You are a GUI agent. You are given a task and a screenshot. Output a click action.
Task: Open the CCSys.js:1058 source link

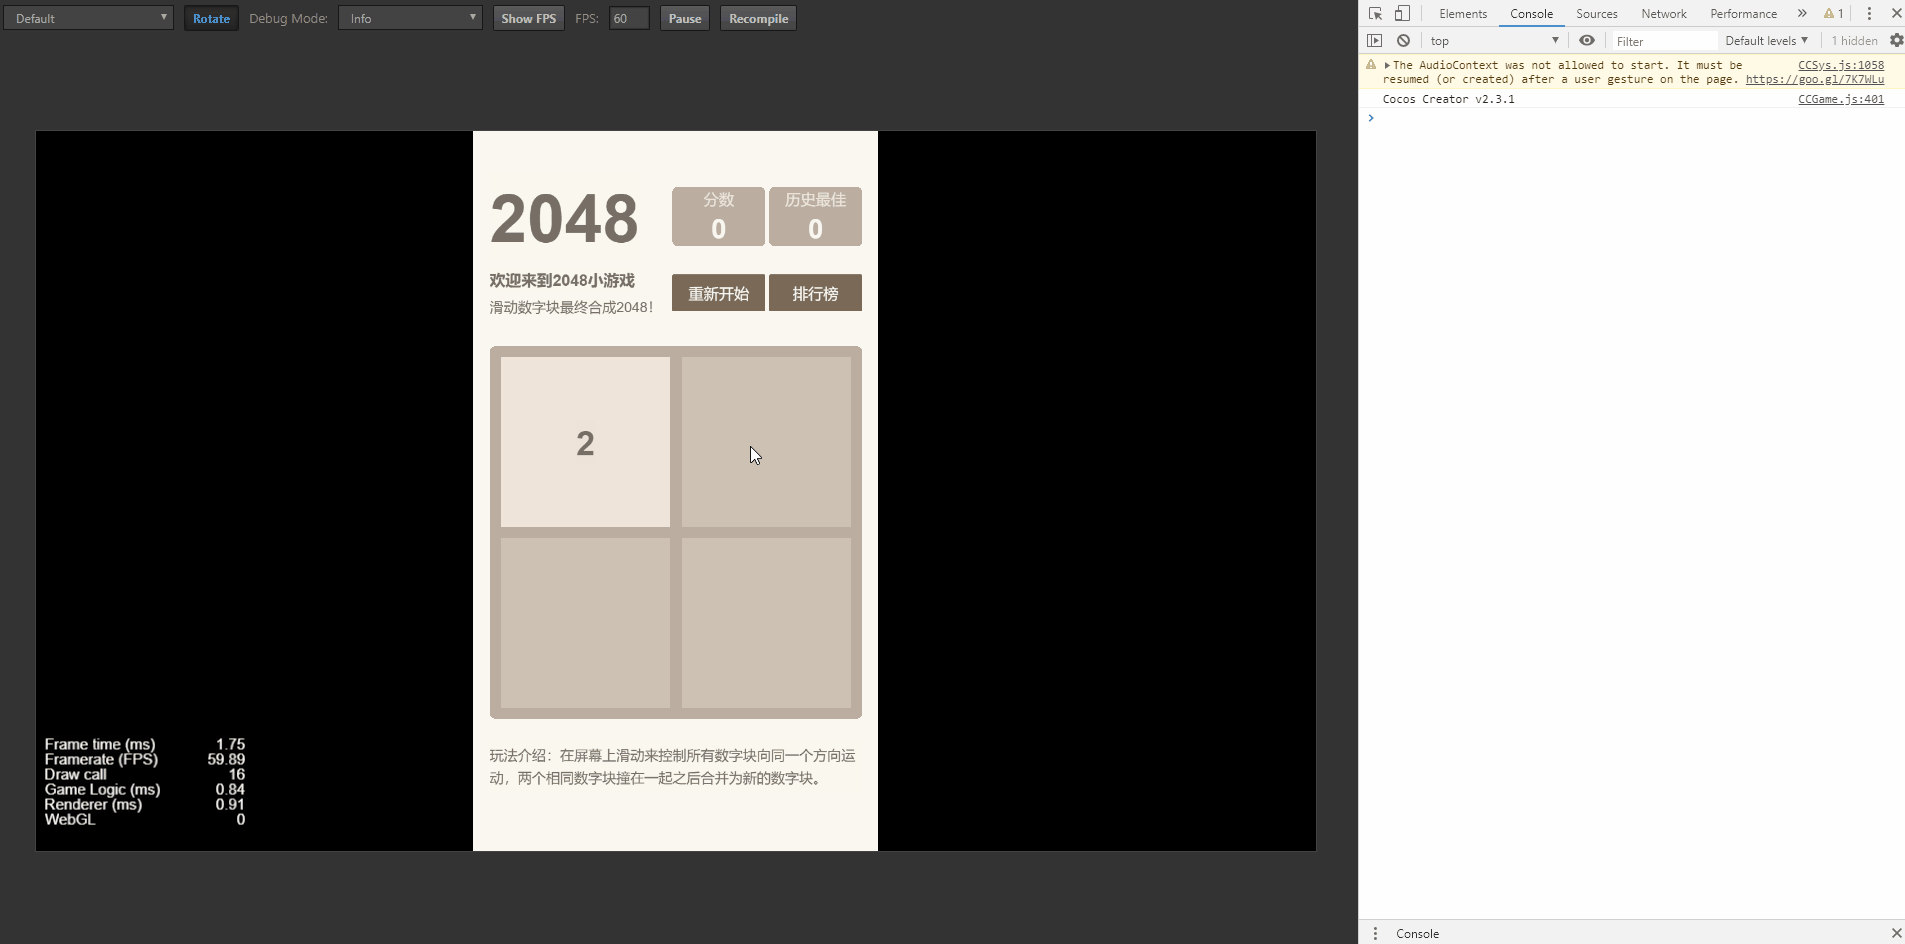click(1841, 65)
